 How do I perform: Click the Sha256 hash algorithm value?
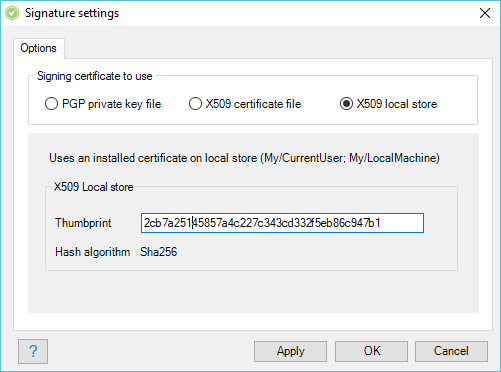point(159,252)
